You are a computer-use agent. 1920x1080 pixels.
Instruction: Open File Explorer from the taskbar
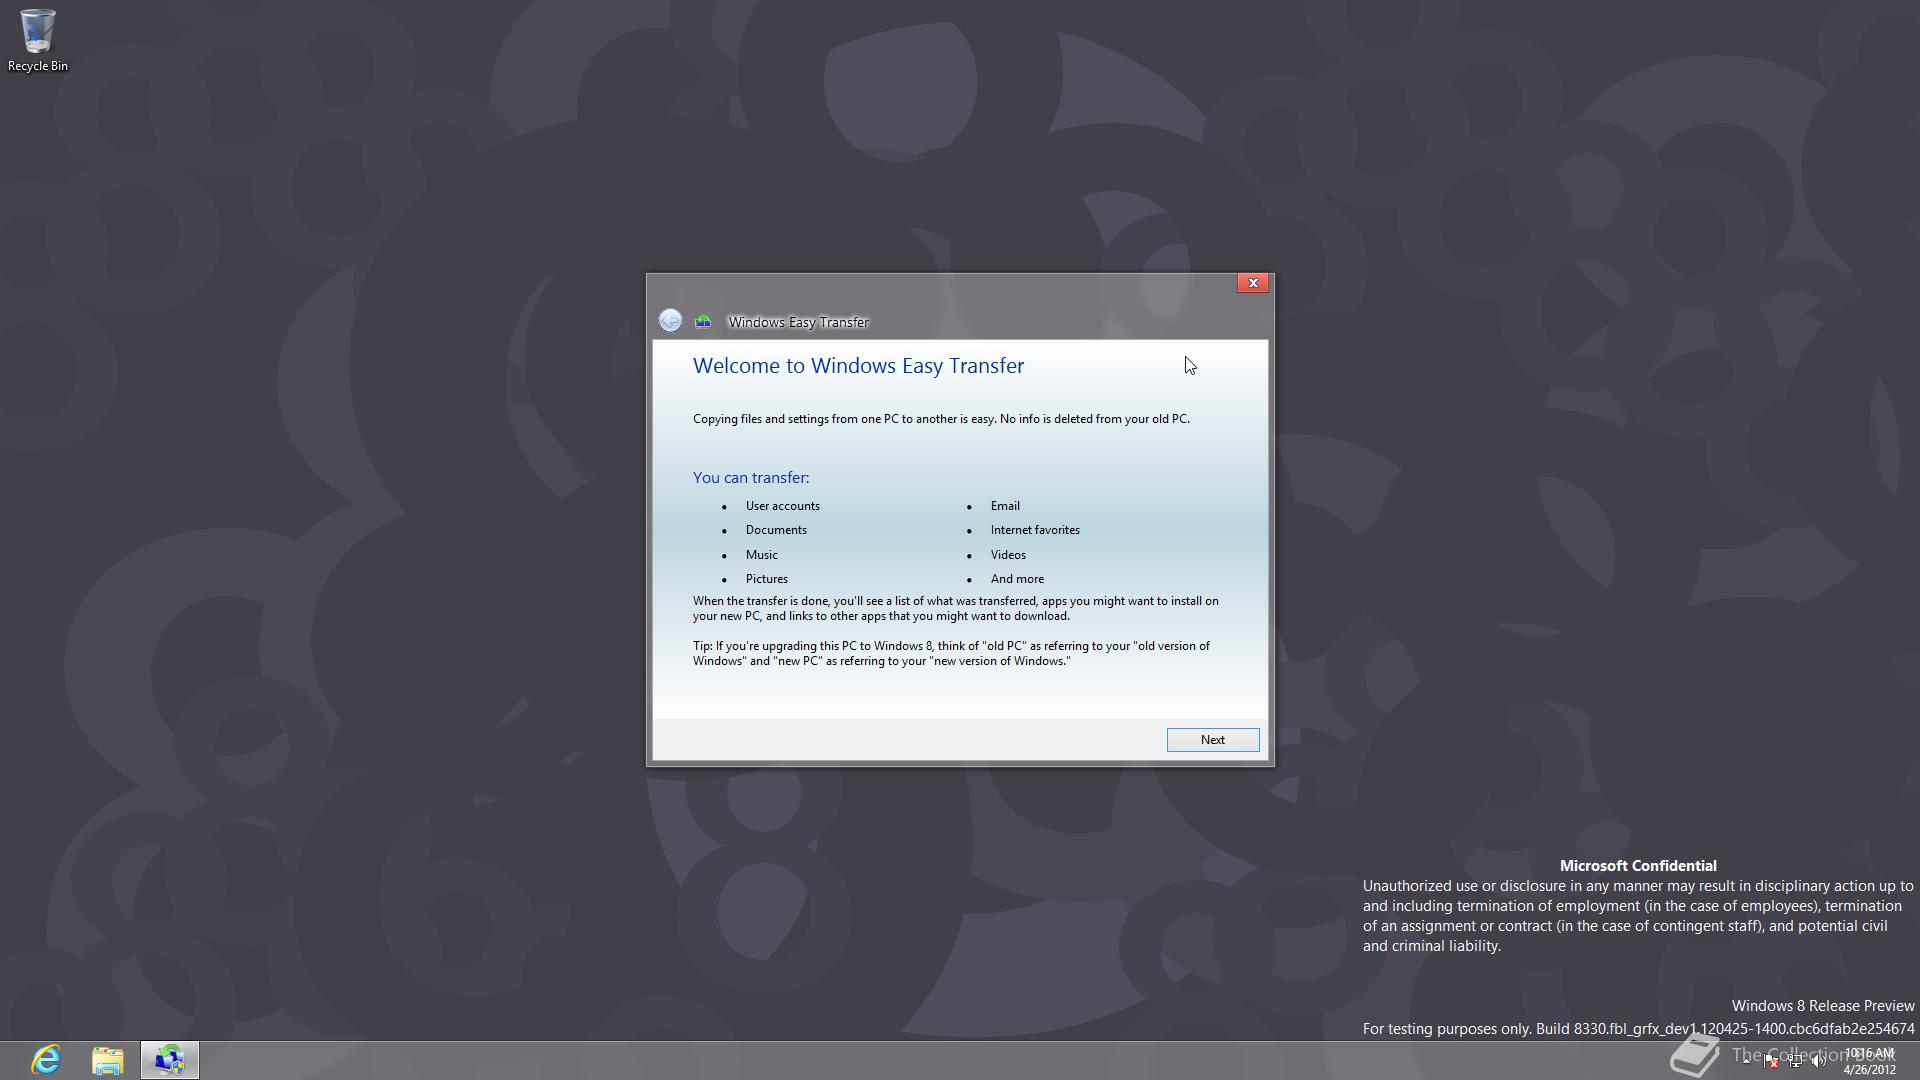(108, 1060)
